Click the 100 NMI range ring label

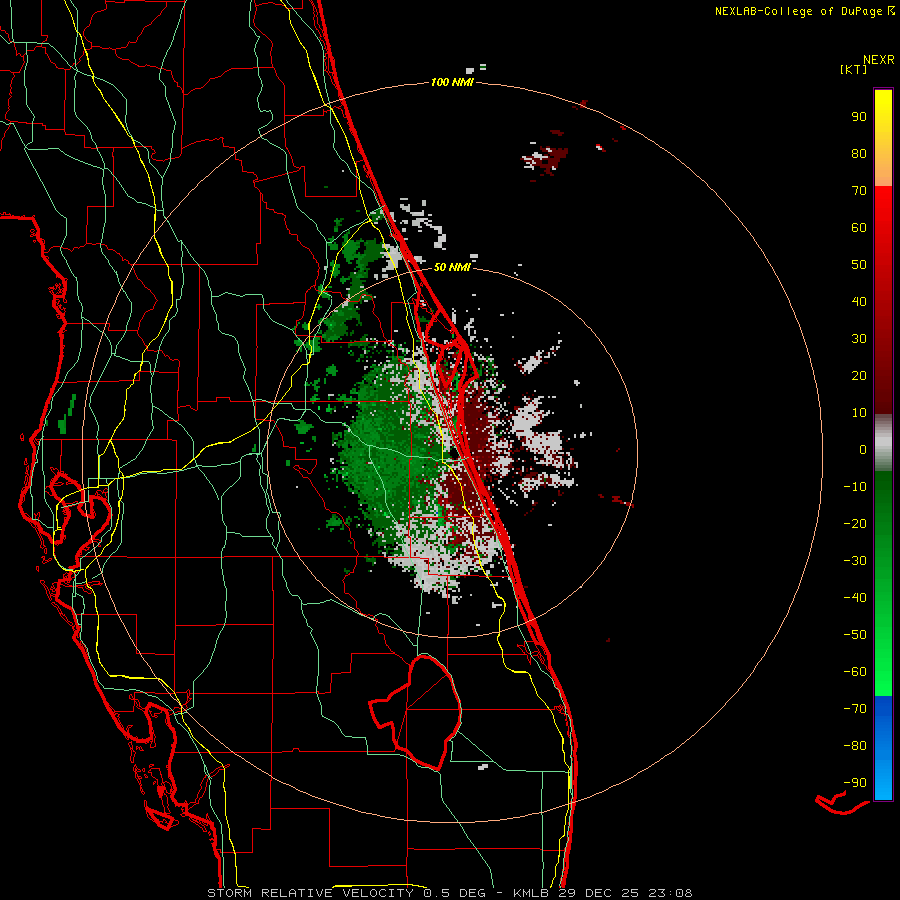(x=452, y=83)
